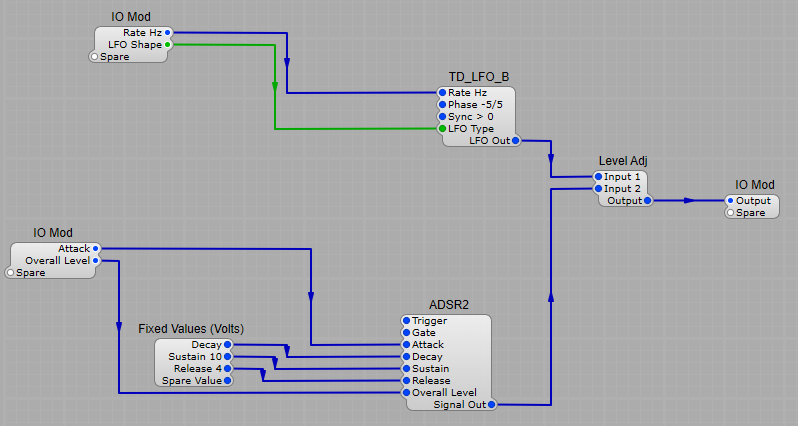798x426 pixels.
Task: Click the LFO Out pin on TD_LFO_B
Action: tap(516, 141)
